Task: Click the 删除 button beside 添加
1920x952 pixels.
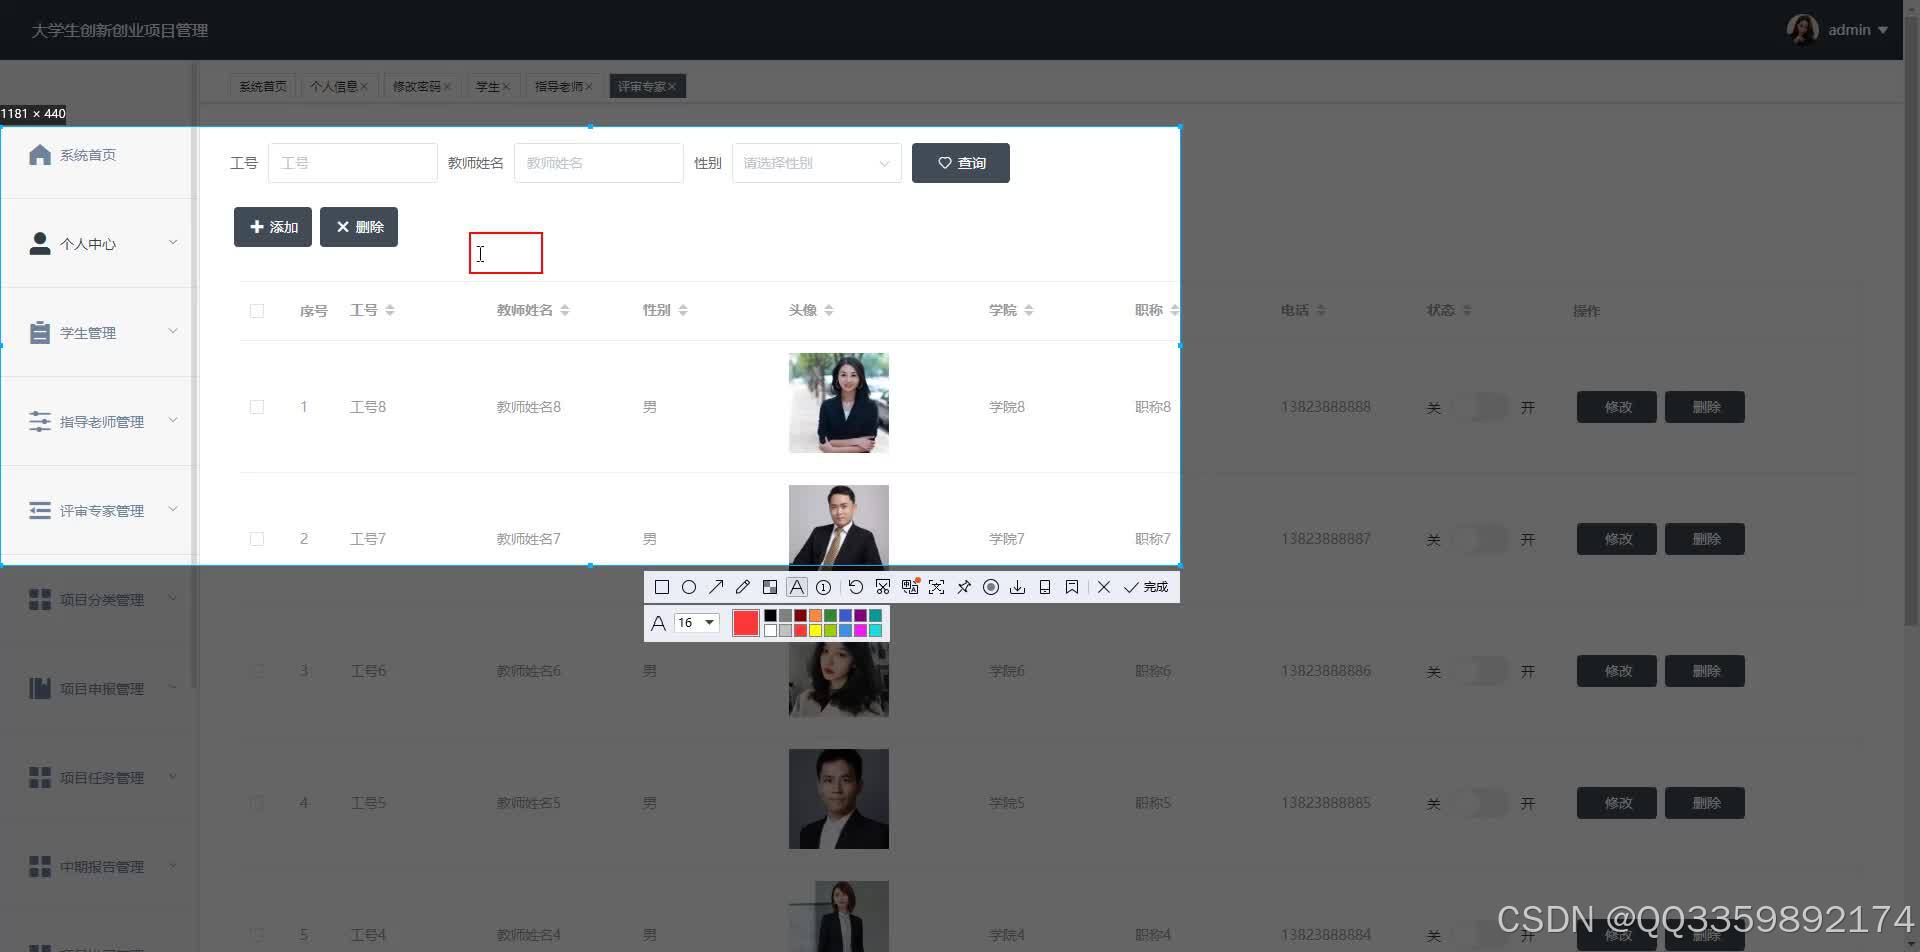Action: [x=359, y=227]
